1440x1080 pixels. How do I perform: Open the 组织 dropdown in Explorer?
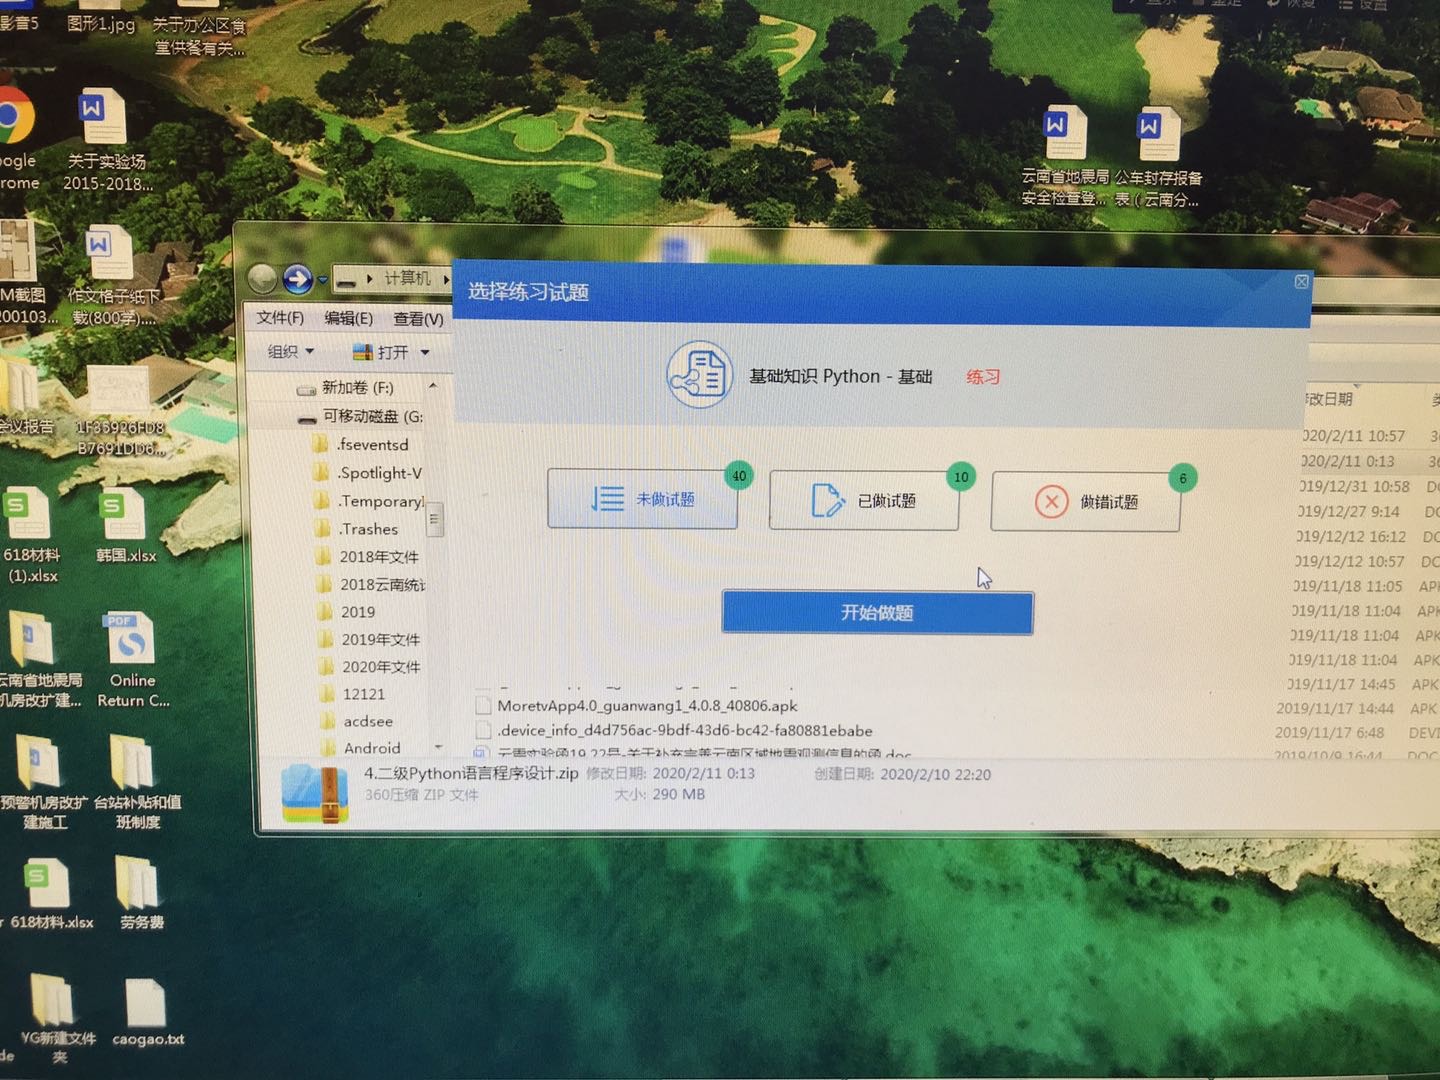tap(291, 352)
